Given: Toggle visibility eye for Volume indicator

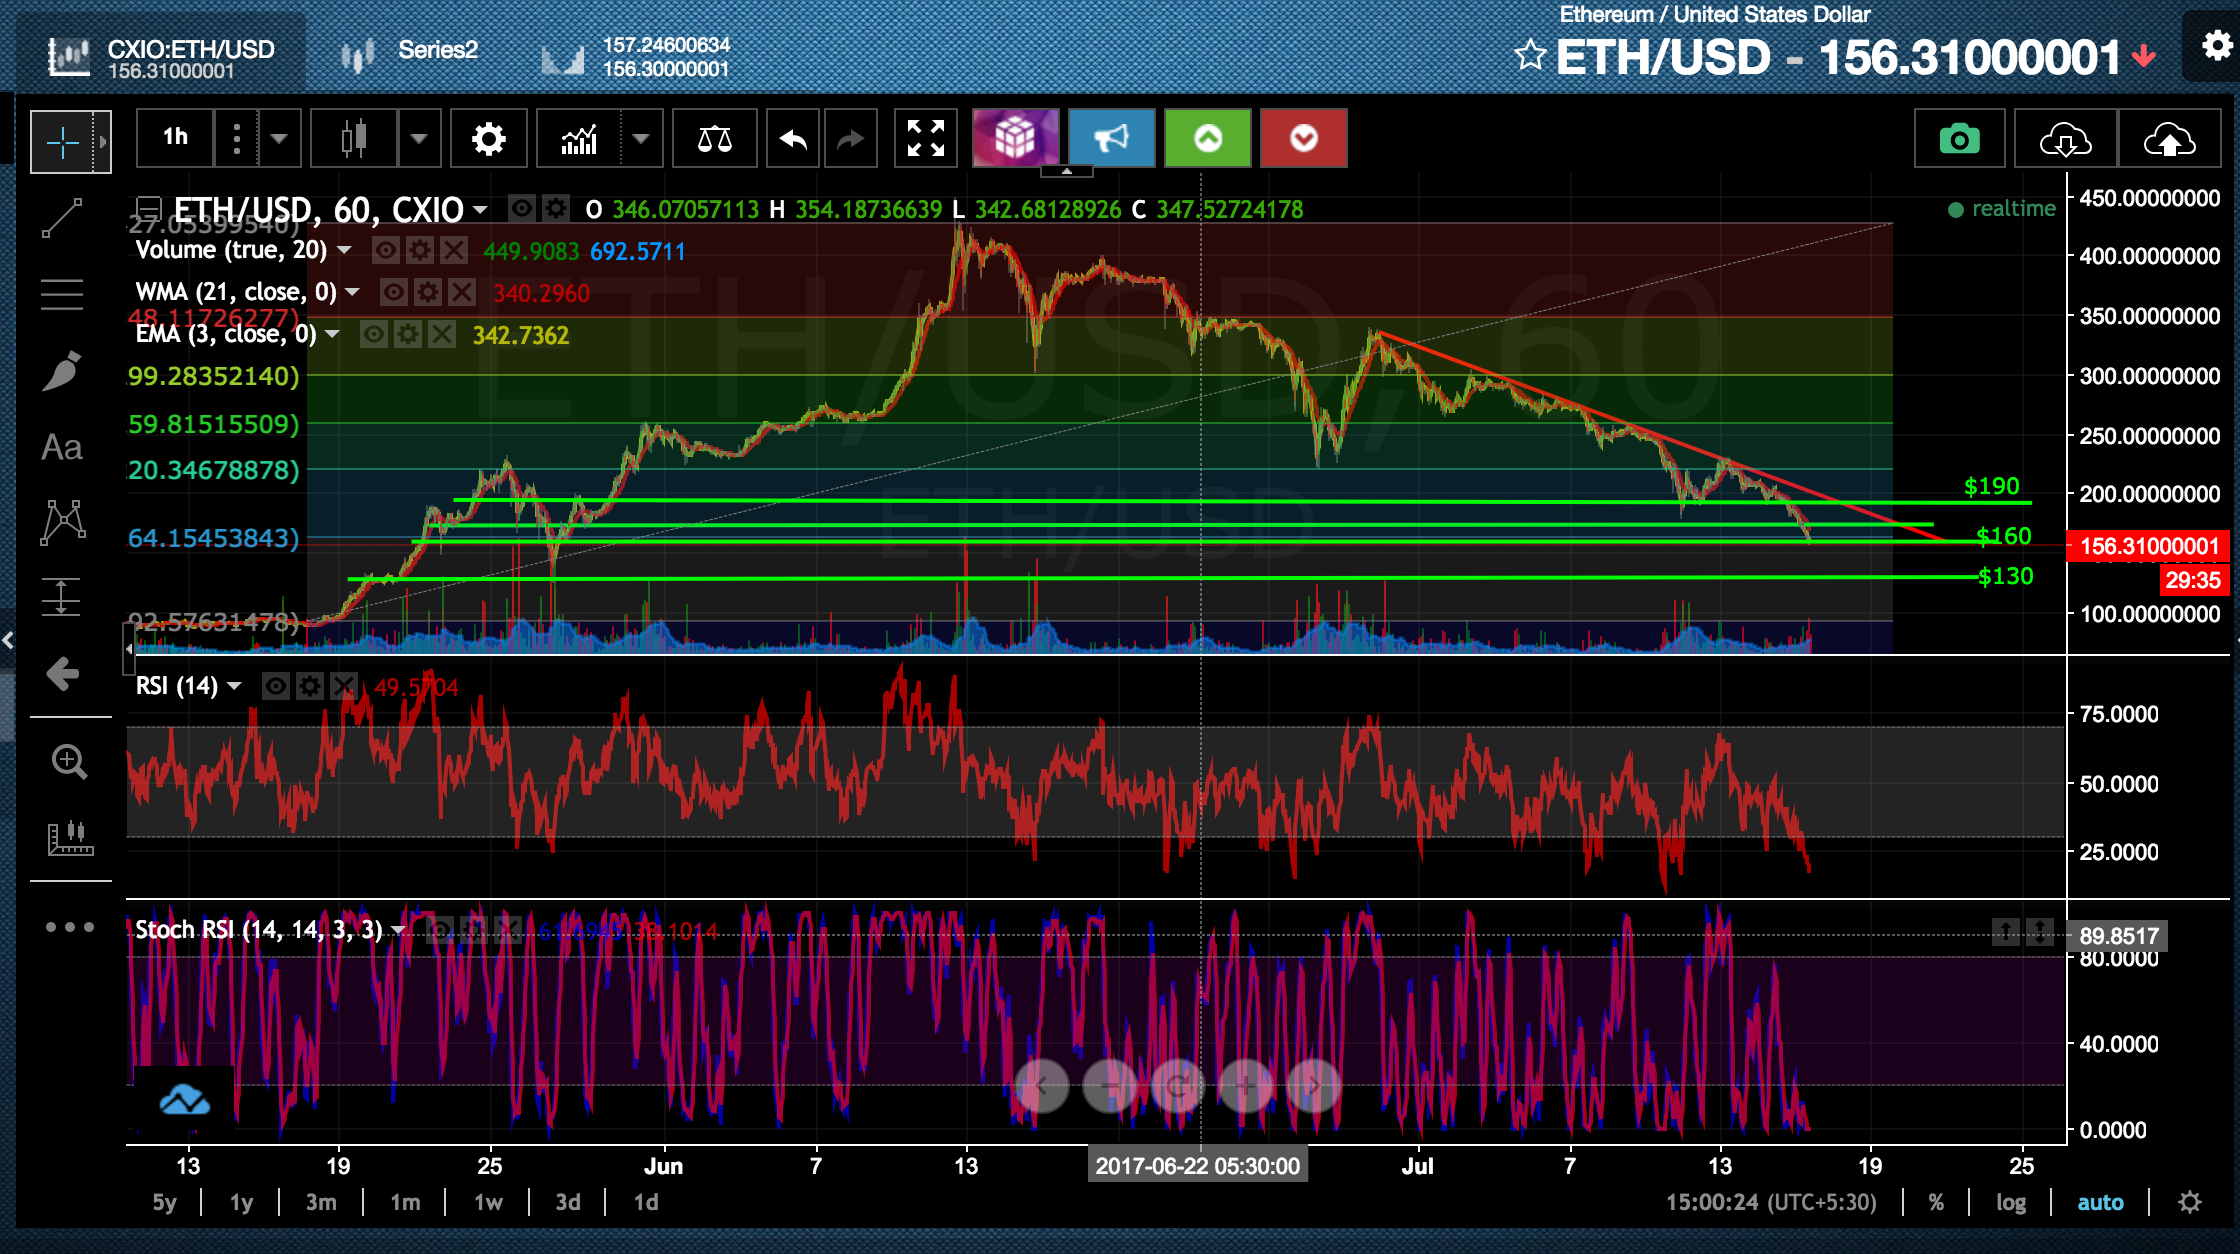Looking at the screenshot, I should [x=386, y=250].
